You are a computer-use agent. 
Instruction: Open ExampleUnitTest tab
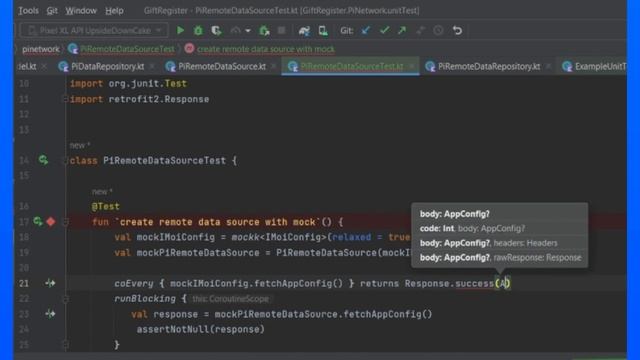point(594,66)
